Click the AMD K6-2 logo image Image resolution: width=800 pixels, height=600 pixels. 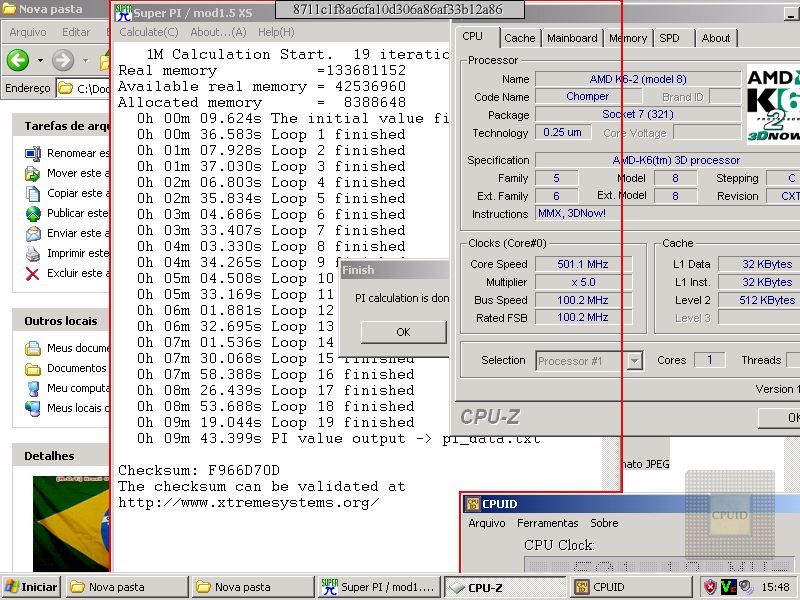[x=773, y=105]
